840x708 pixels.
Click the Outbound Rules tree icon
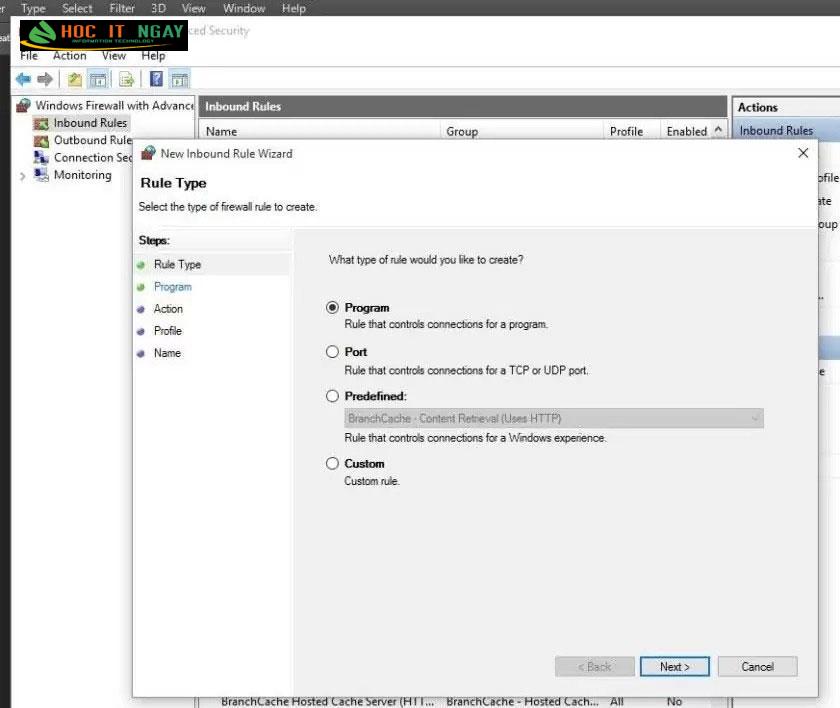coord(41,141)
